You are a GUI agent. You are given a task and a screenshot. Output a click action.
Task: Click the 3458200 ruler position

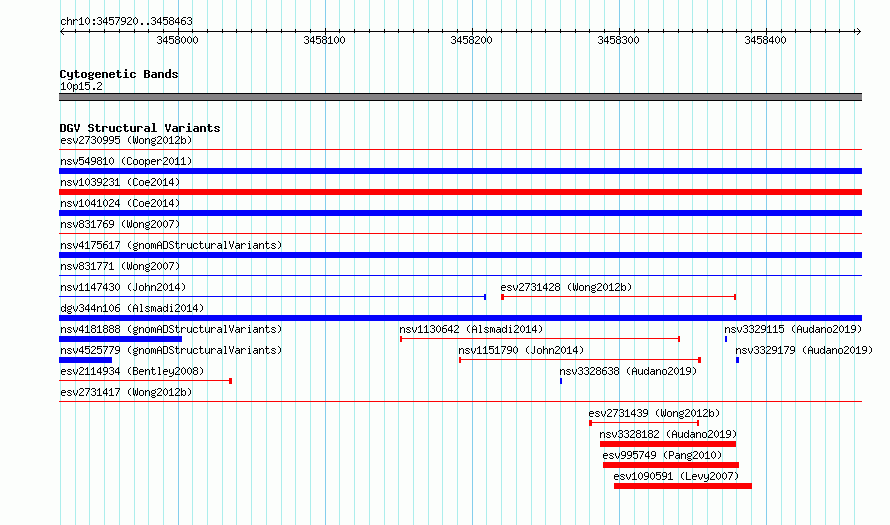click(x=471, y=40)
